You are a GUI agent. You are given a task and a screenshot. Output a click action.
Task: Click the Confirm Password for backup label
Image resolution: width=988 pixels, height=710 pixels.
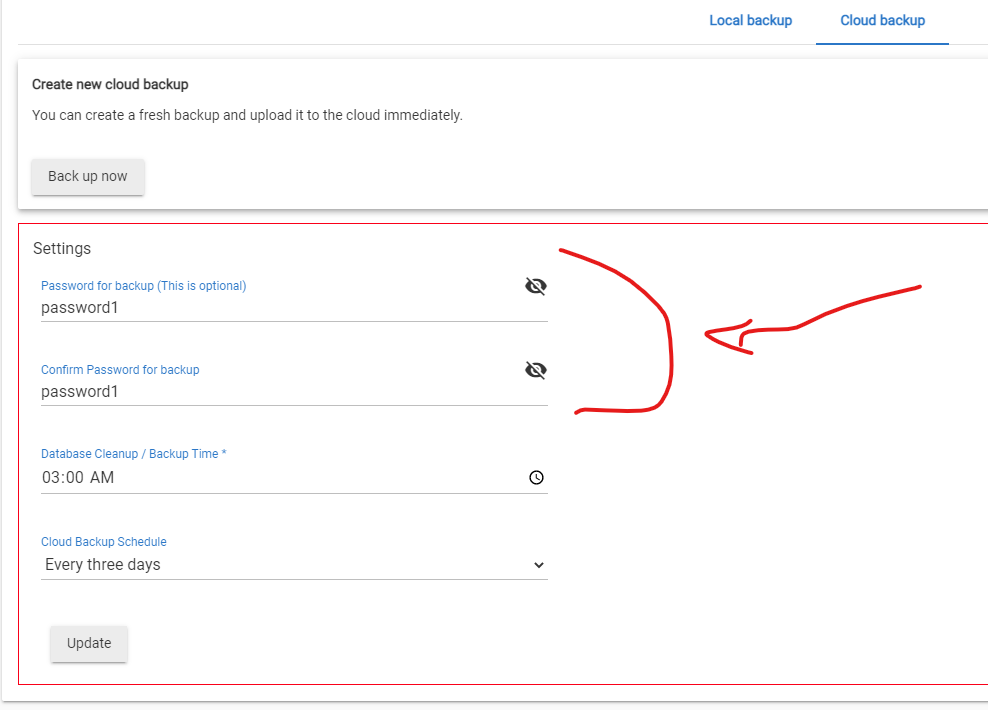(120, 370)
